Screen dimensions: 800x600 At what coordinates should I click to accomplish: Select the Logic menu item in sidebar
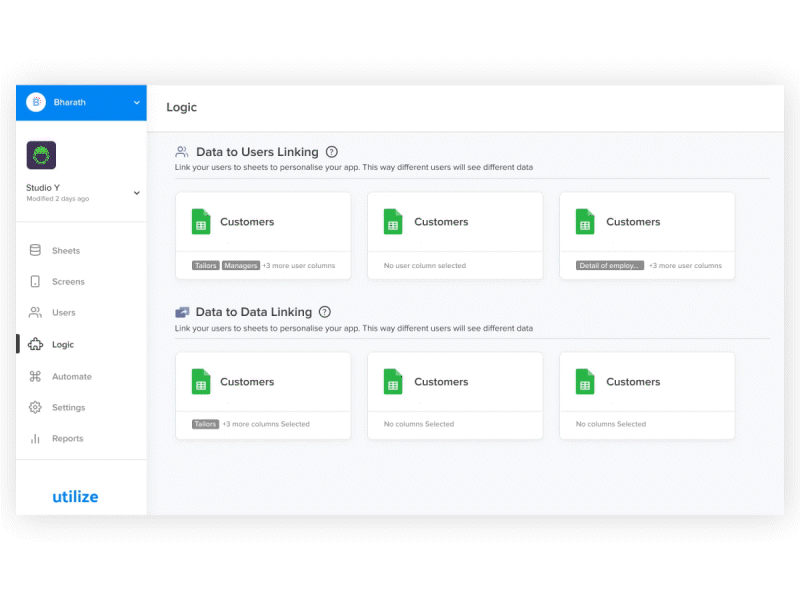(x=62, y=344)
